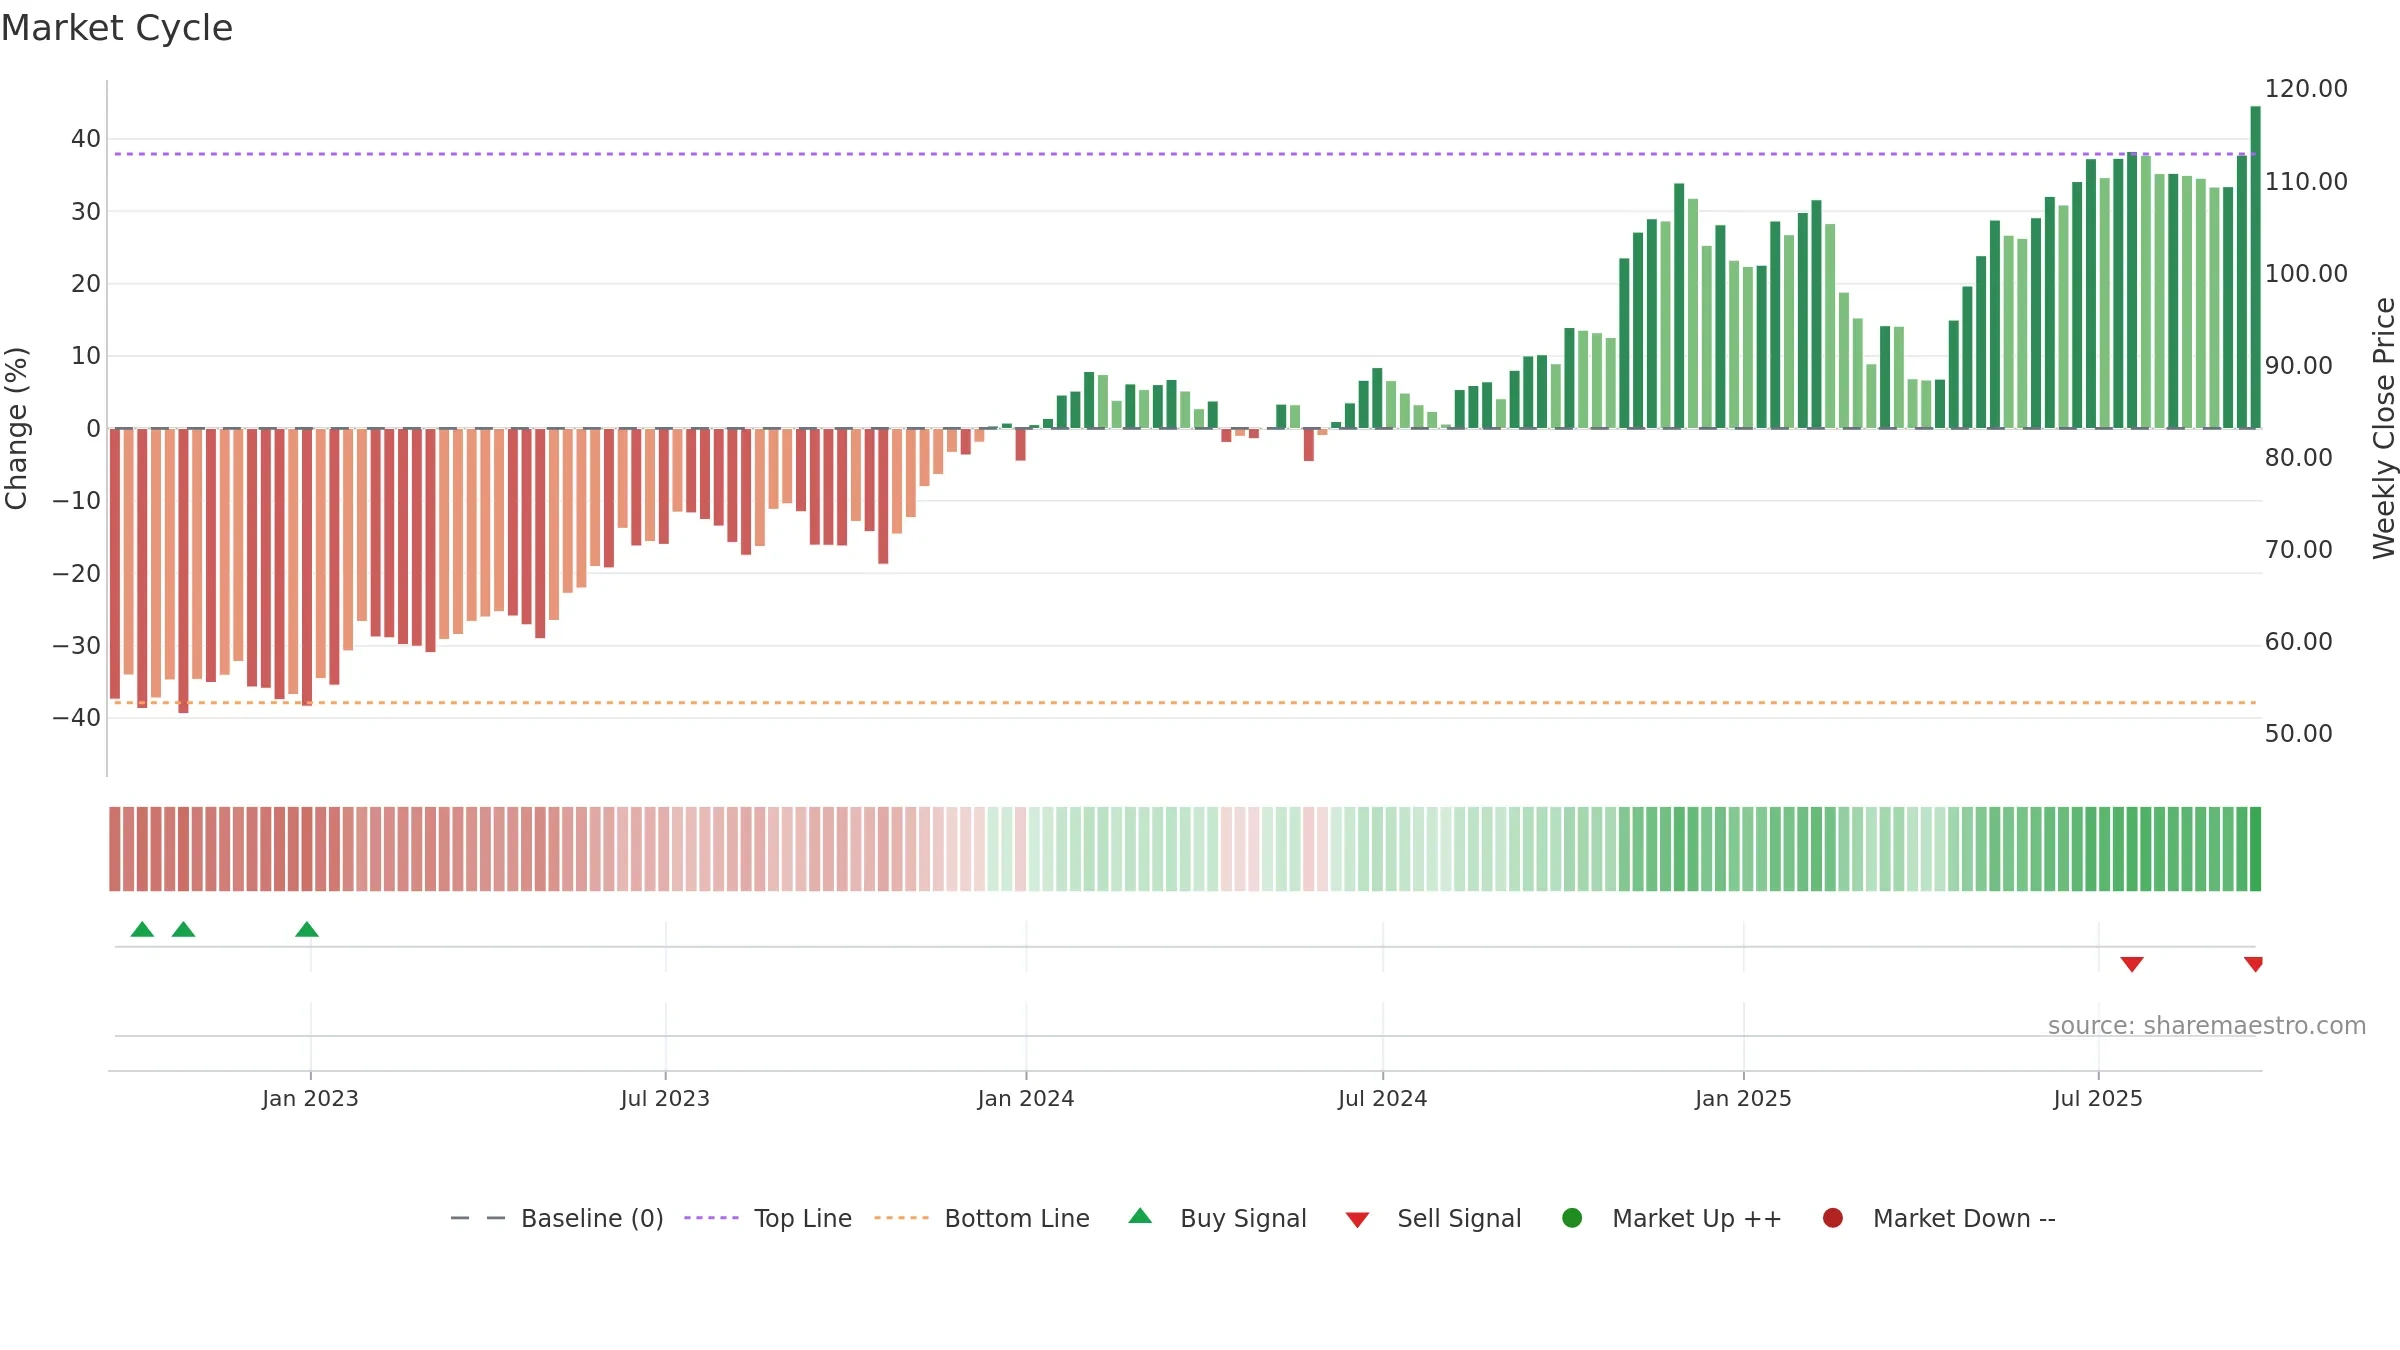2400x1350 pixels.
Task: Click the last sell signal marker at chart end
Action: [x=2253, y=964]
